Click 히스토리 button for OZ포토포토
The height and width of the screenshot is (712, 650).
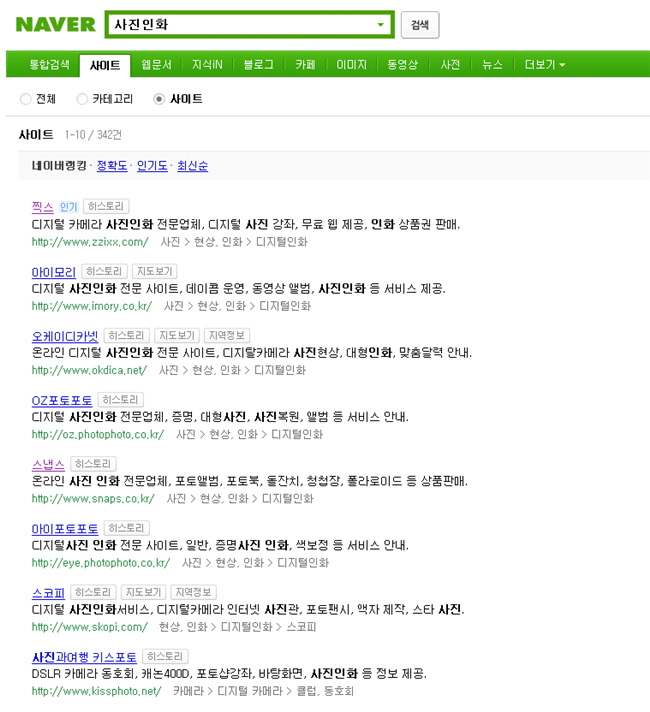pyautogui.click(x=121, y=400)
